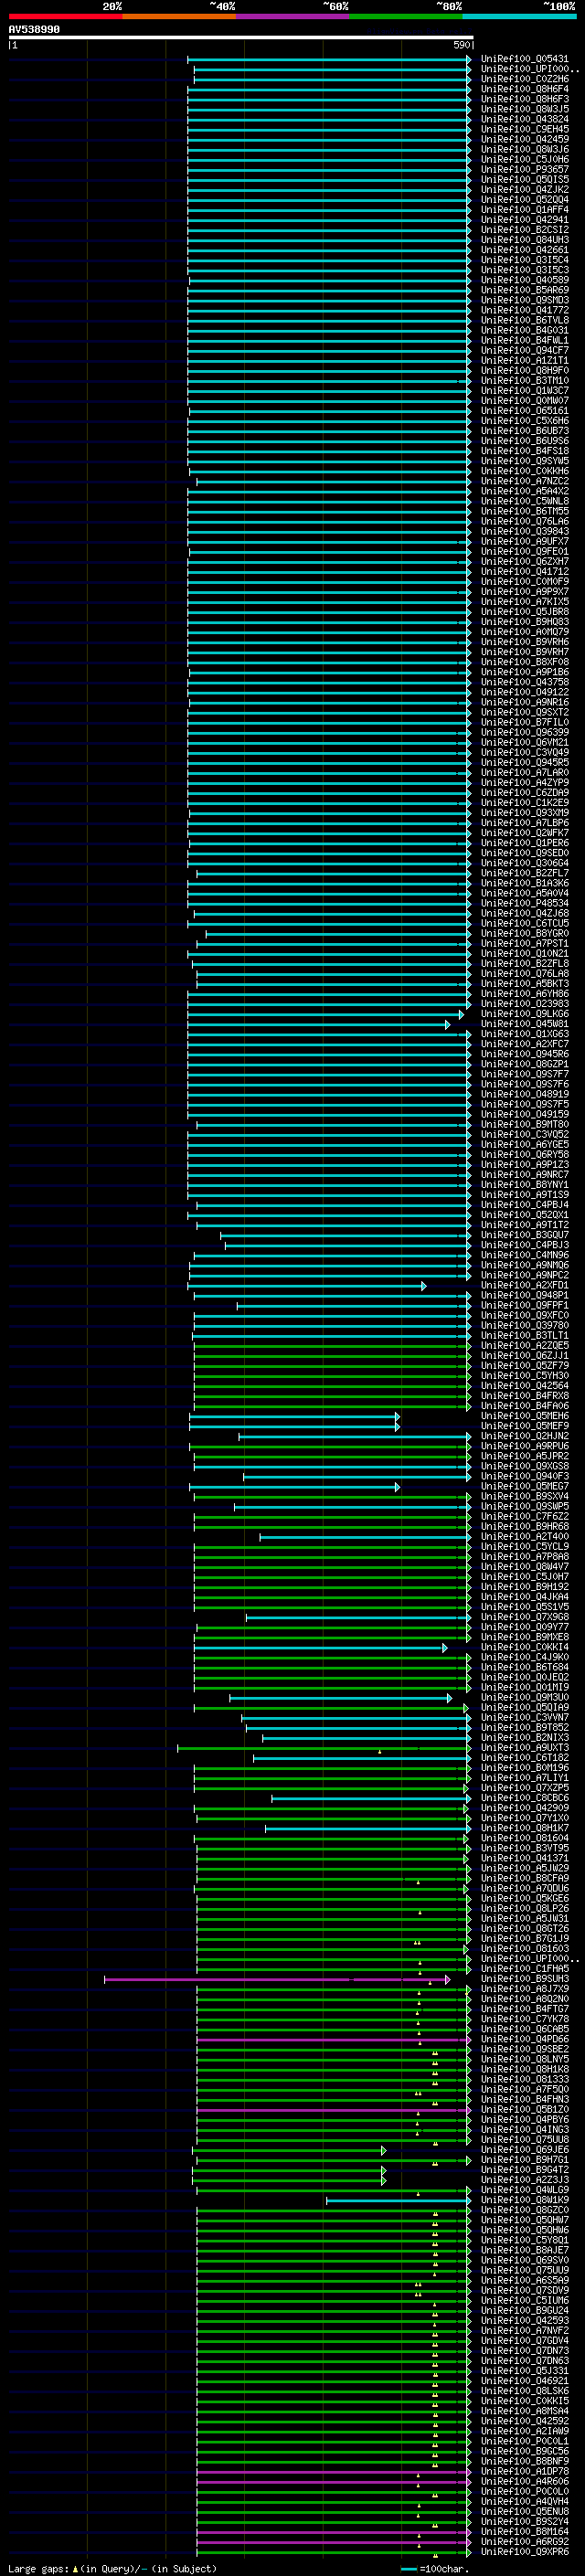
Task: Click the UniRef100_C8CBC6 hit label
Action: (524, 1797)
